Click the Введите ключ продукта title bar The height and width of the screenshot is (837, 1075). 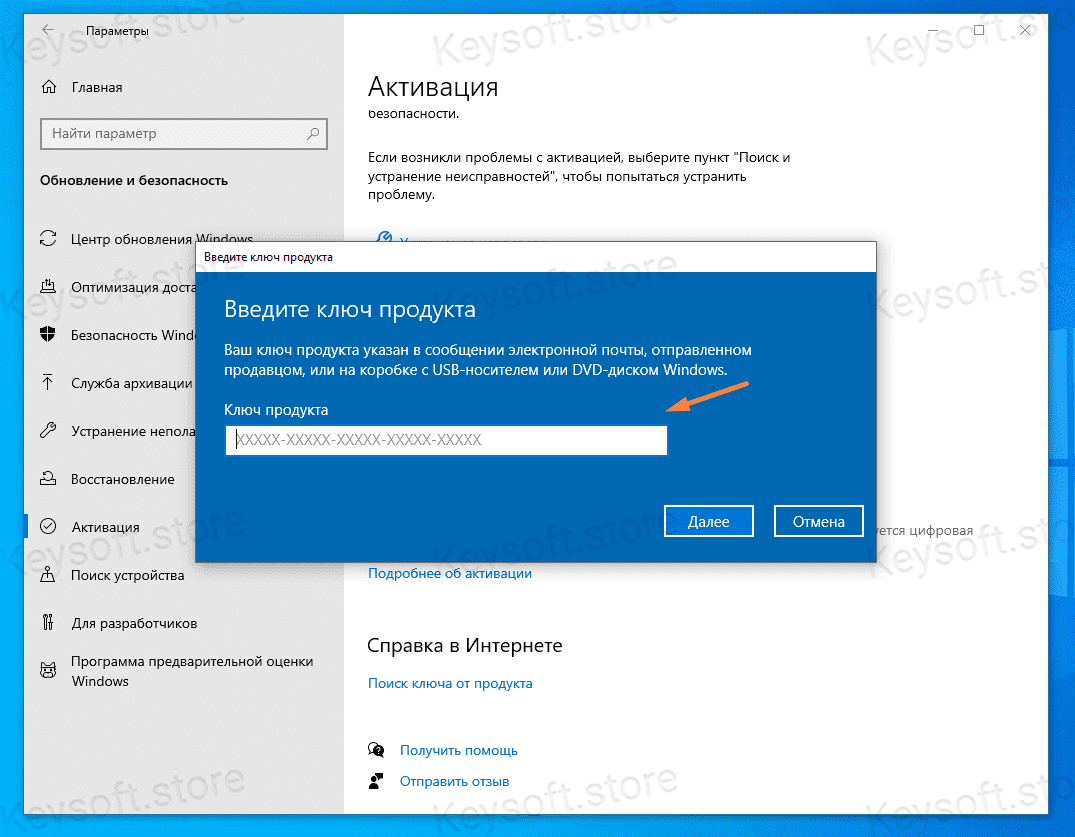pyautogui.click(x=535, y=257)
